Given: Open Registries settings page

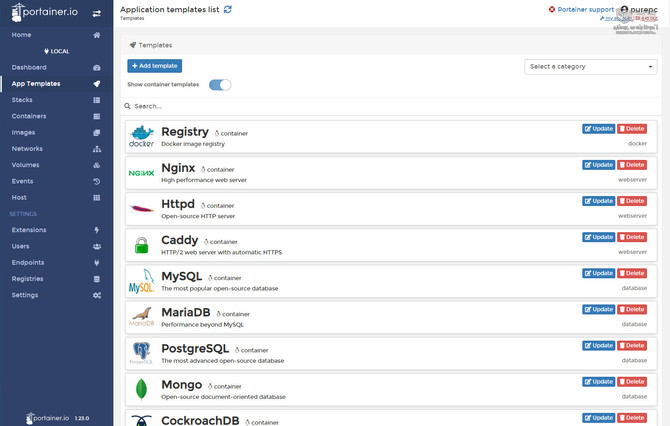Looking at the screenshot, I should point(28,279).
